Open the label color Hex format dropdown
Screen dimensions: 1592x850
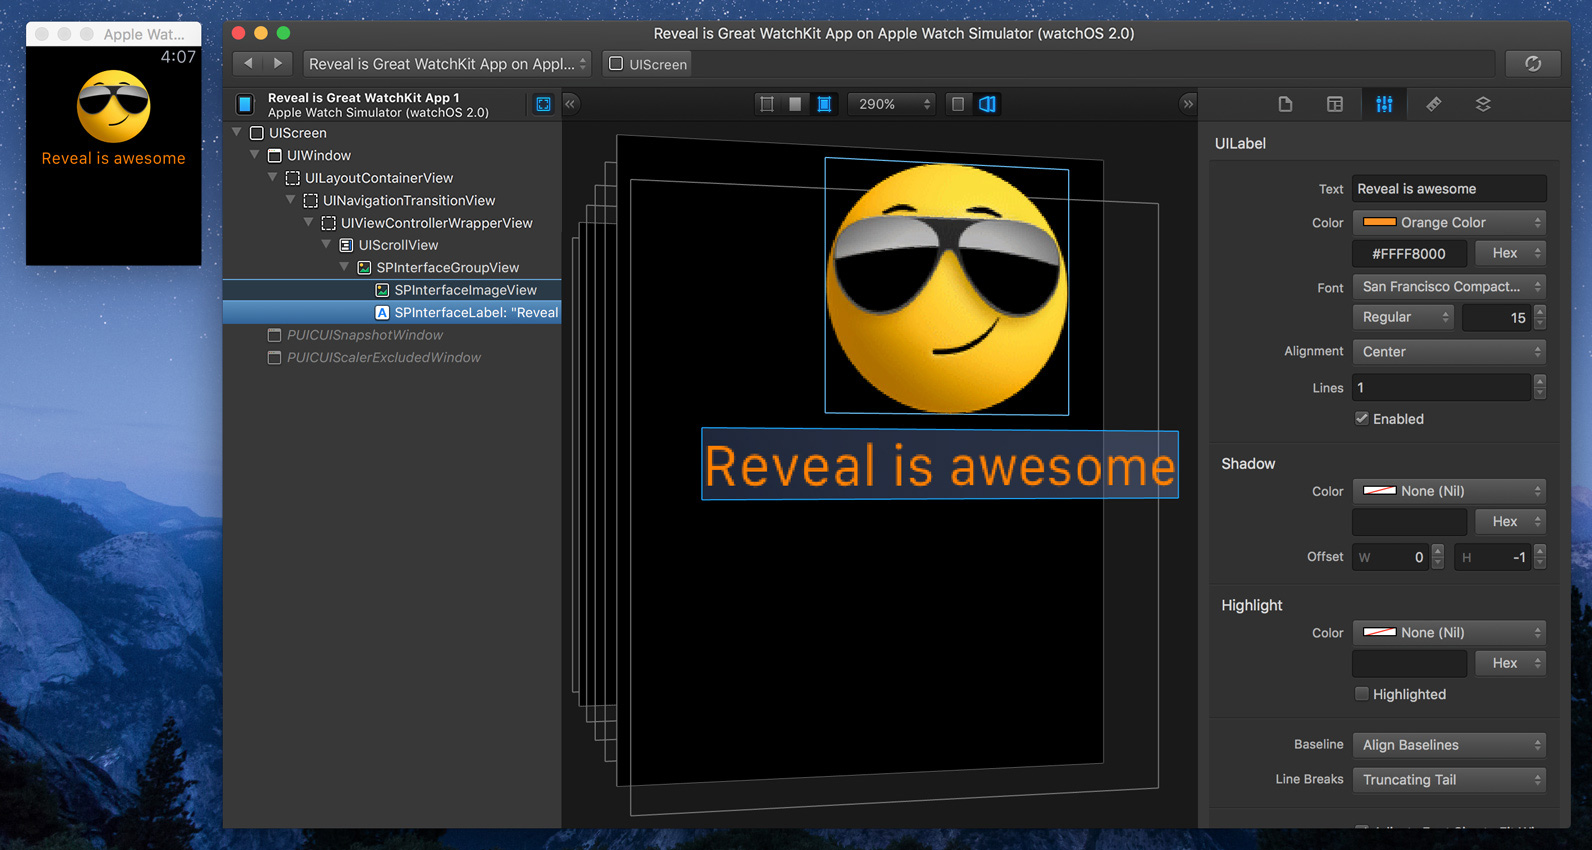click(x=1511, y=253)
